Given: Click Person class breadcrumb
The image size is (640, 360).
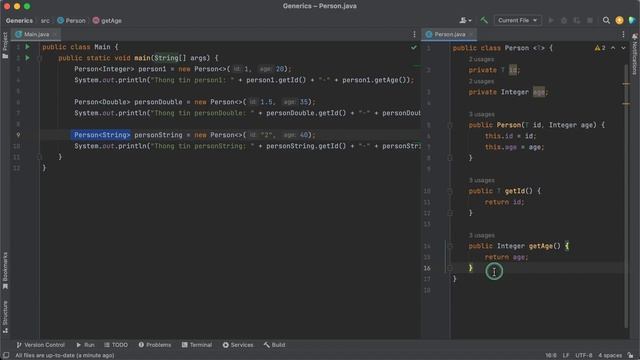Looking at the screenshot, I should [71, 20].
